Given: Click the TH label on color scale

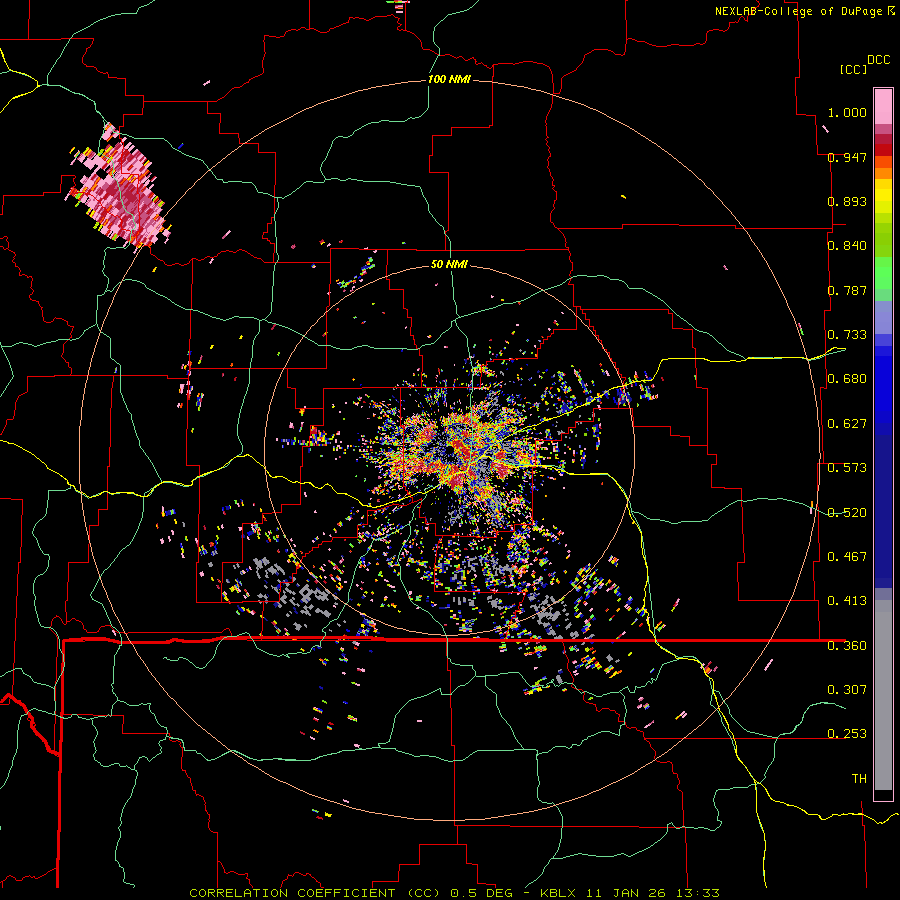Looking at the screenshot, I should [859, 778].
